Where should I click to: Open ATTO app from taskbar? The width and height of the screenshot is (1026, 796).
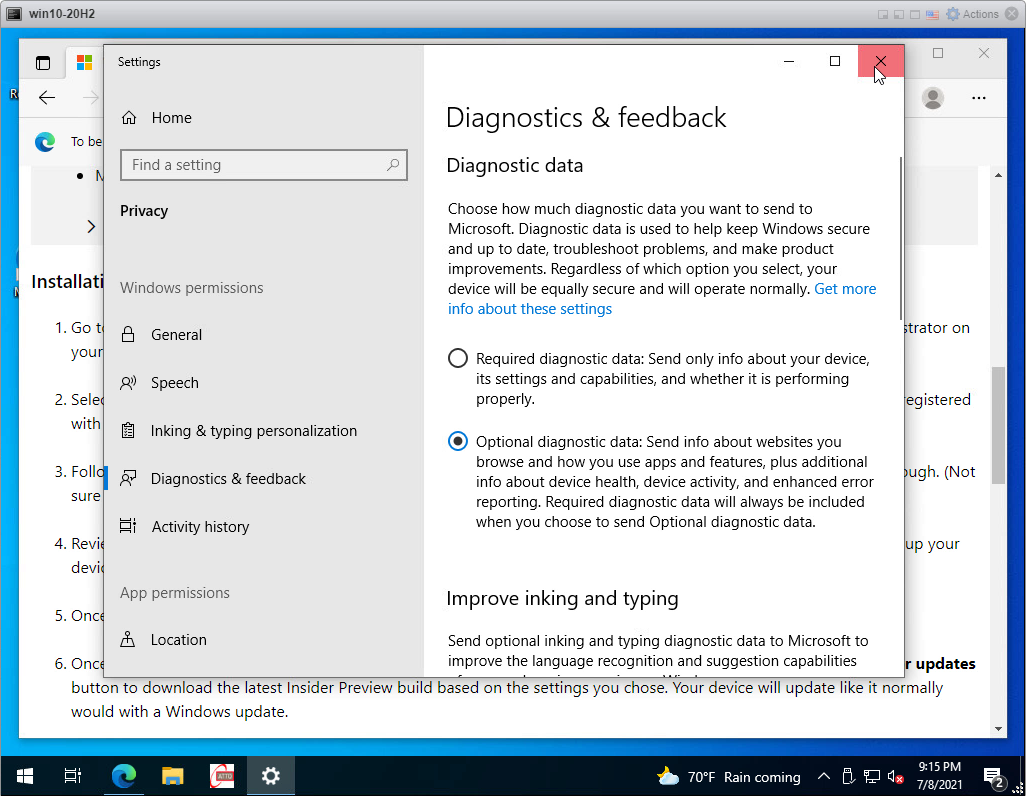pos(222,776)
